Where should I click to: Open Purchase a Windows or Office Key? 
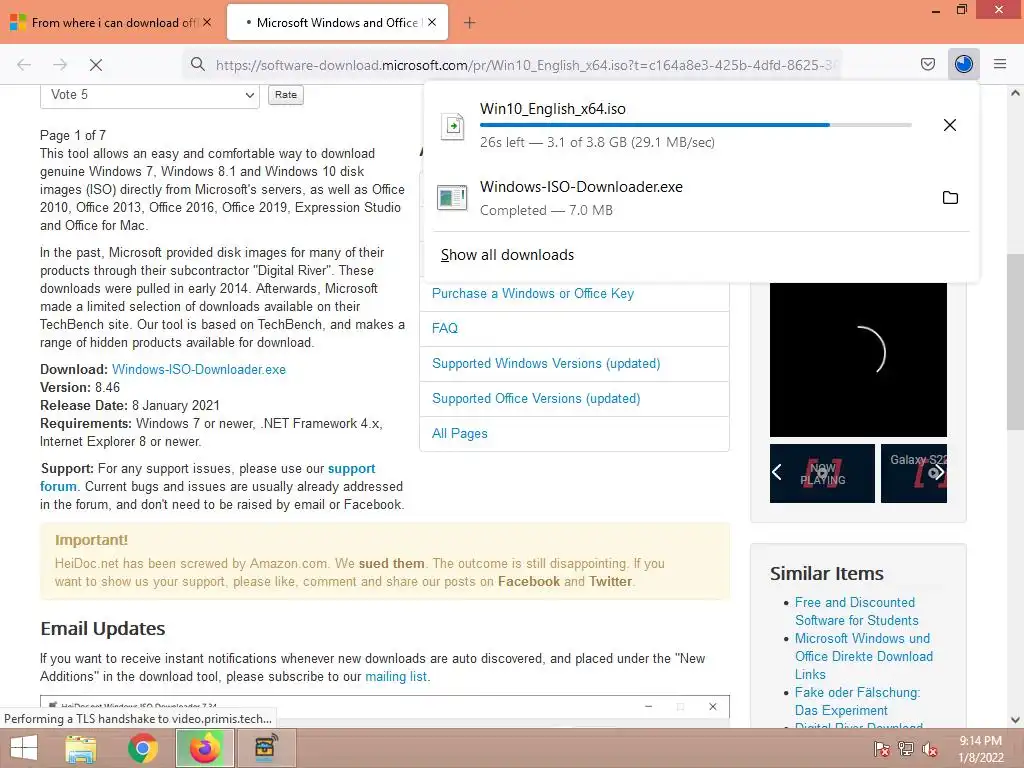pos(533,294)
